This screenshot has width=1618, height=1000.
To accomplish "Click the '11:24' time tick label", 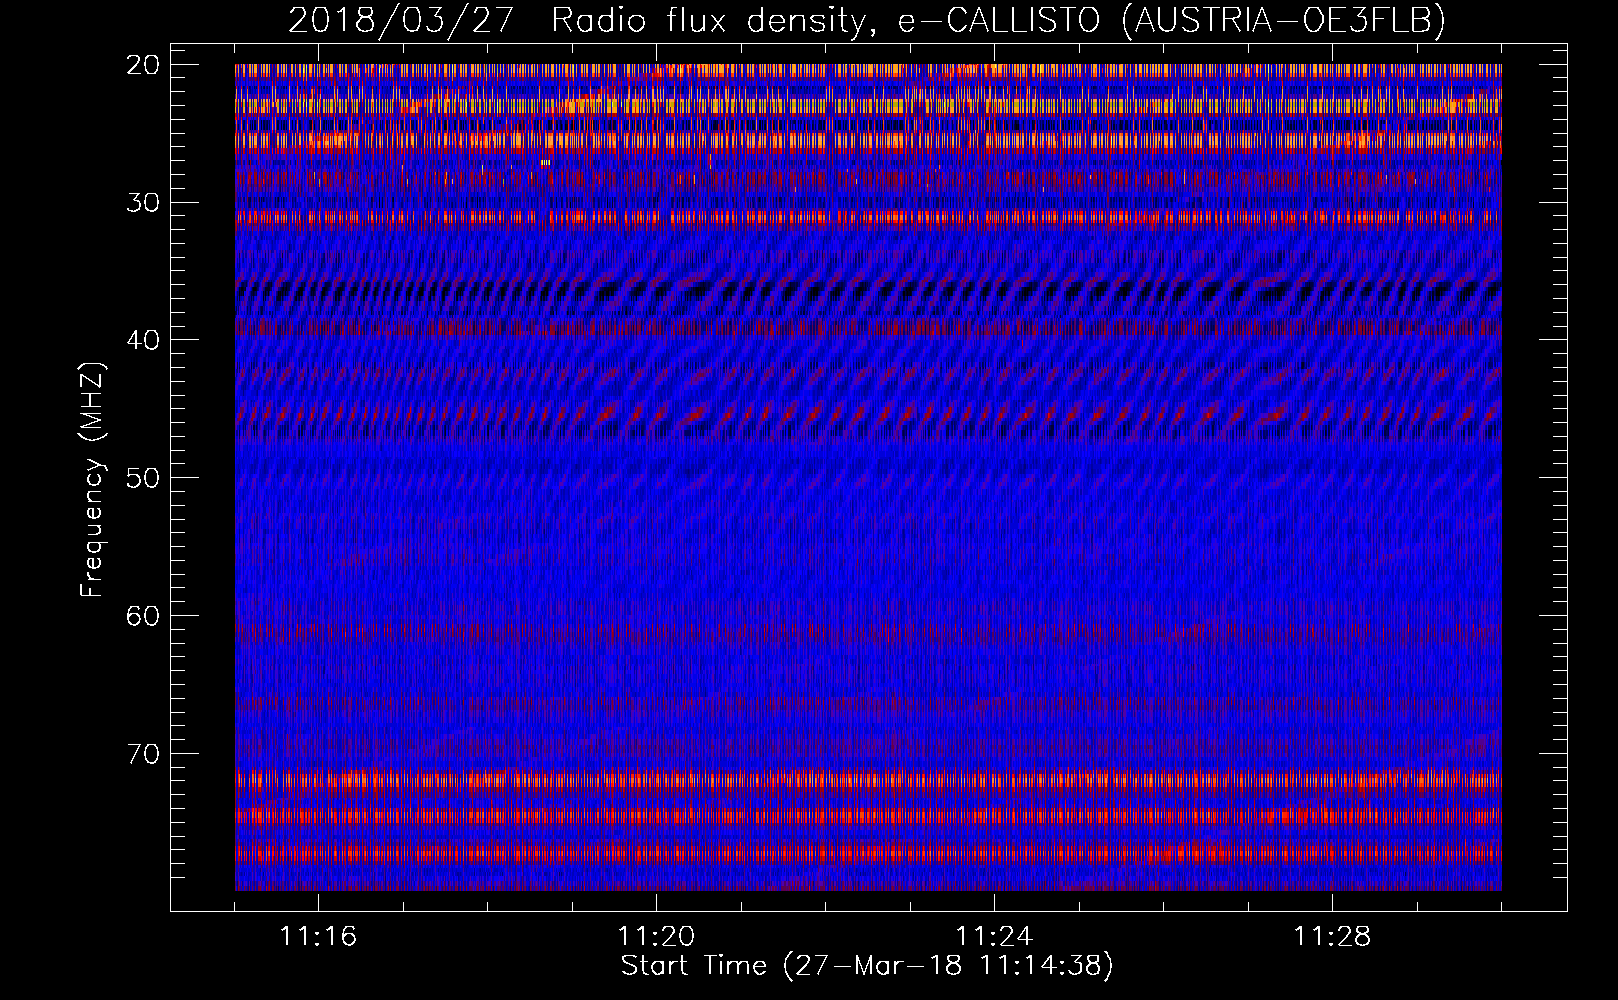I will [994, 937].
